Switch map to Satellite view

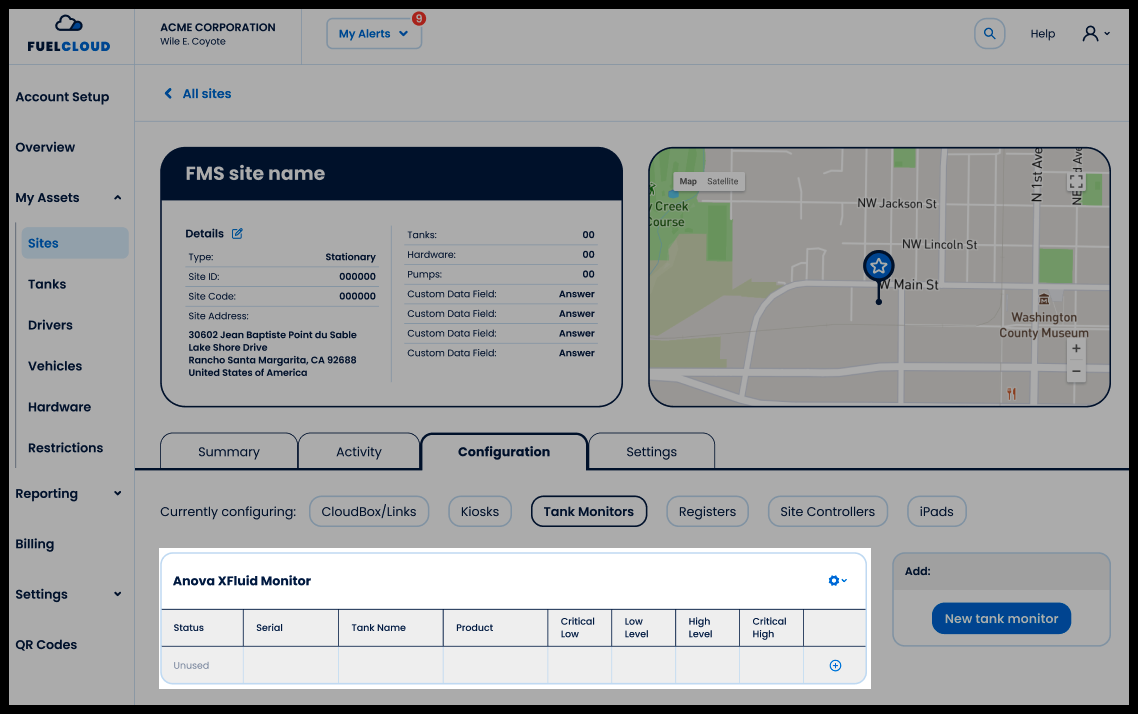(722, 181)
